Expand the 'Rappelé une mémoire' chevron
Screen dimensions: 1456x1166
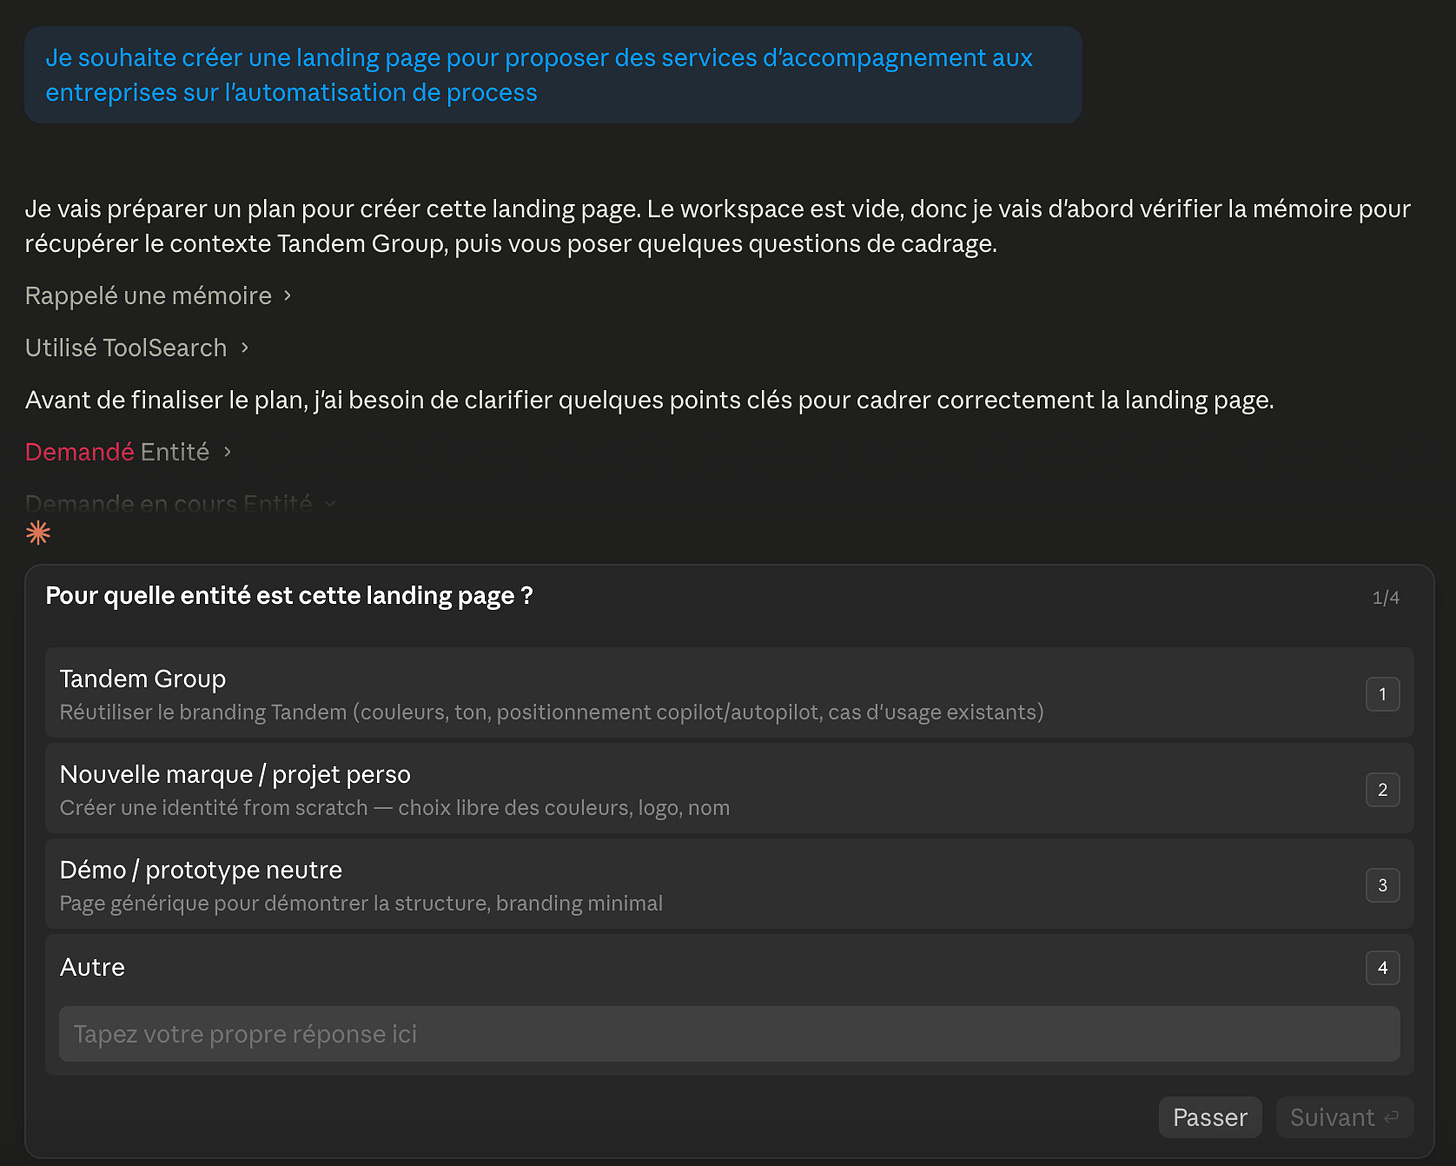point(287,296)
